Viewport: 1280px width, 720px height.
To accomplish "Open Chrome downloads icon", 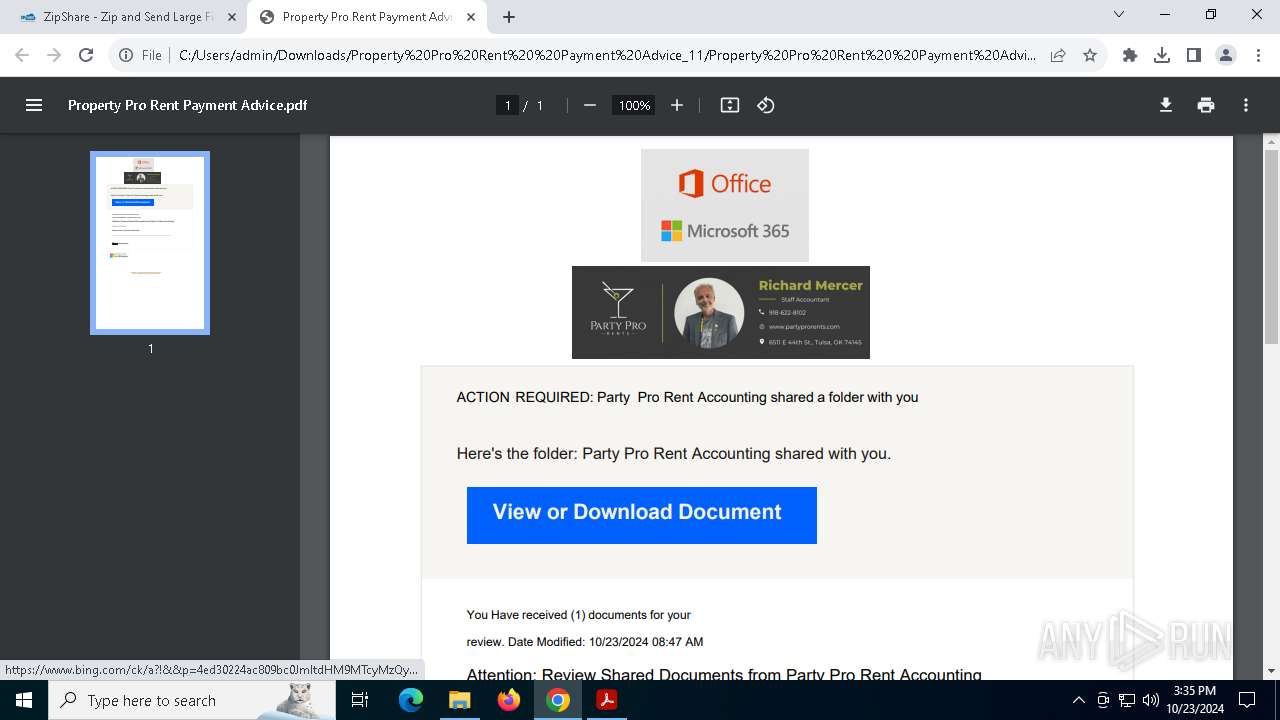I will point(1162,55).
